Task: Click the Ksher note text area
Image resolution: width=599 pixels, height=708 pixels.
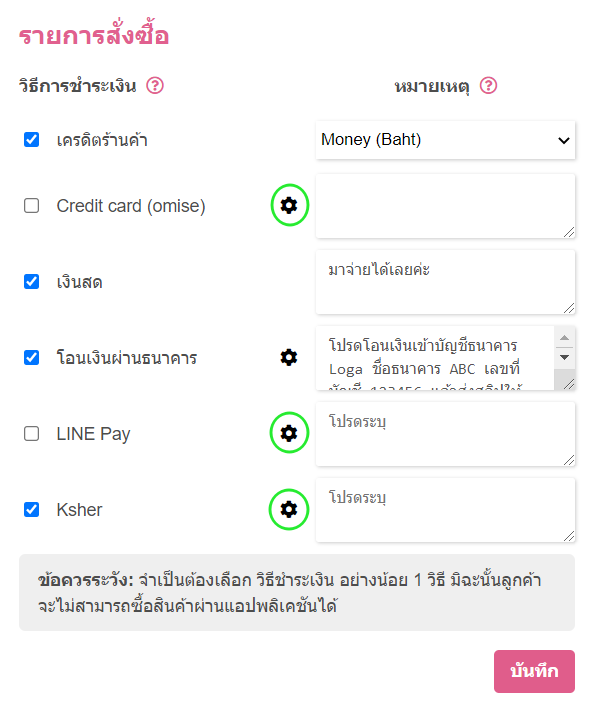Action: pos(445,510)
